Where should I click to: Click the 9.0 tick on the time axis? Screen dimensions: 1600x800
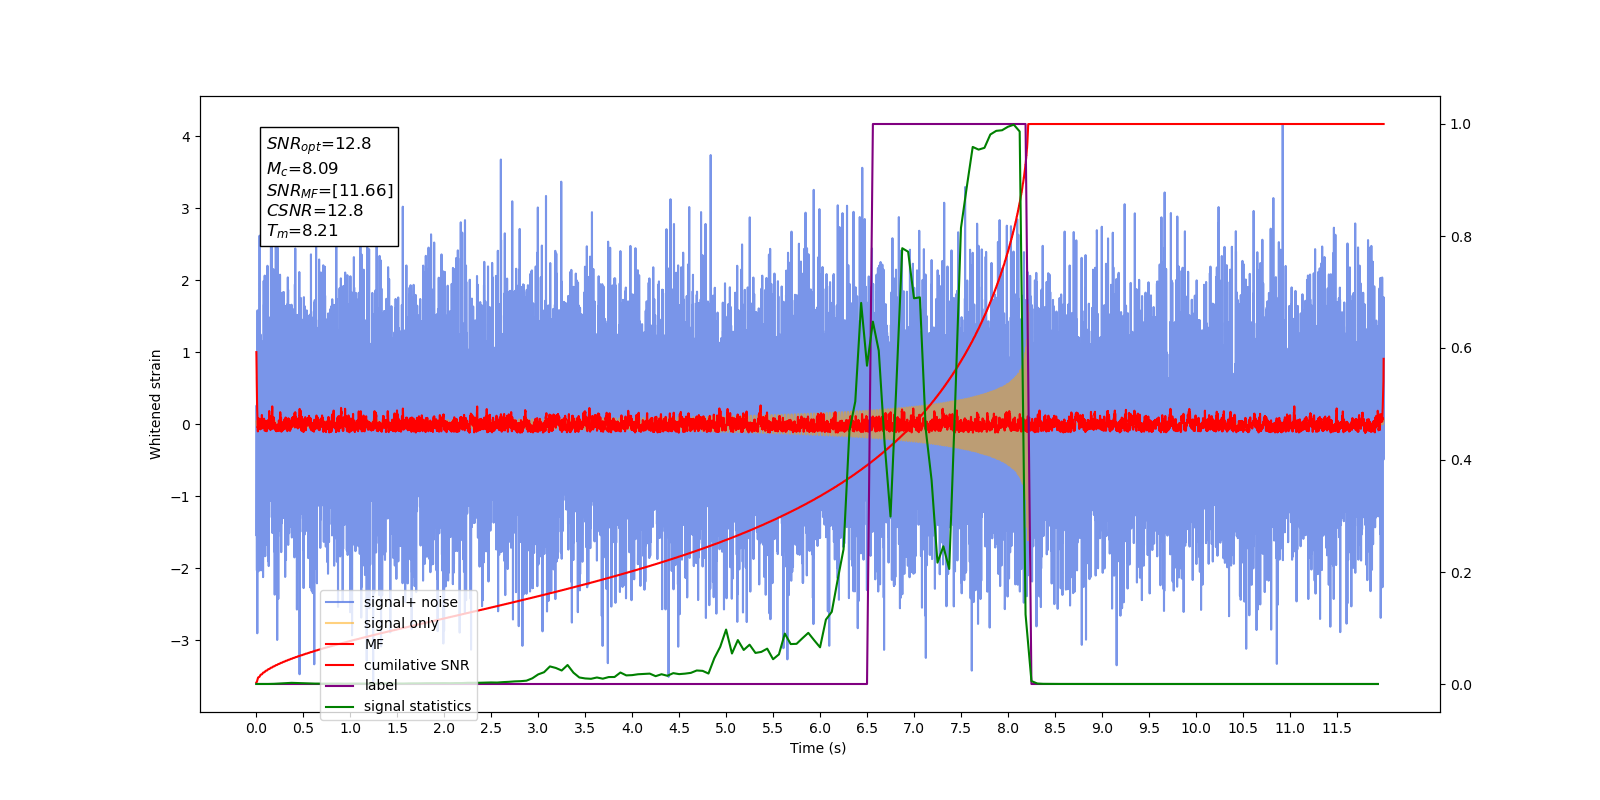[1102, 728]
